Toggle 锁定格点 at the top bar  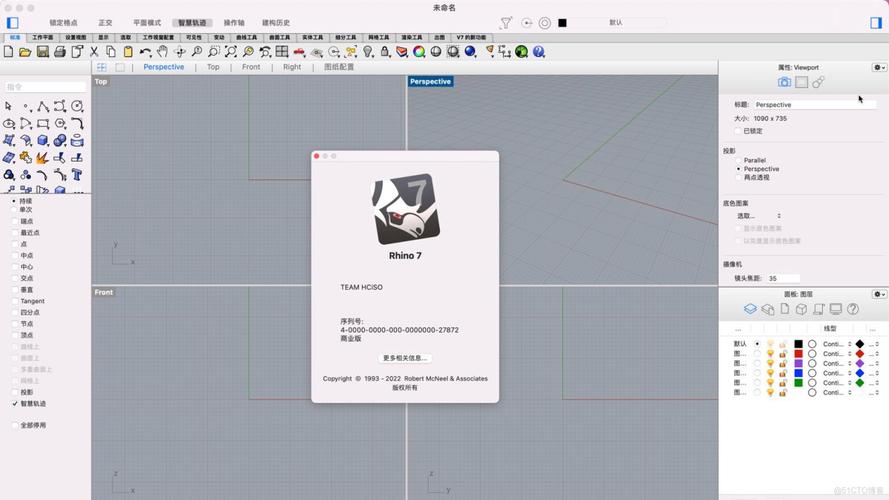pos(63,23)
